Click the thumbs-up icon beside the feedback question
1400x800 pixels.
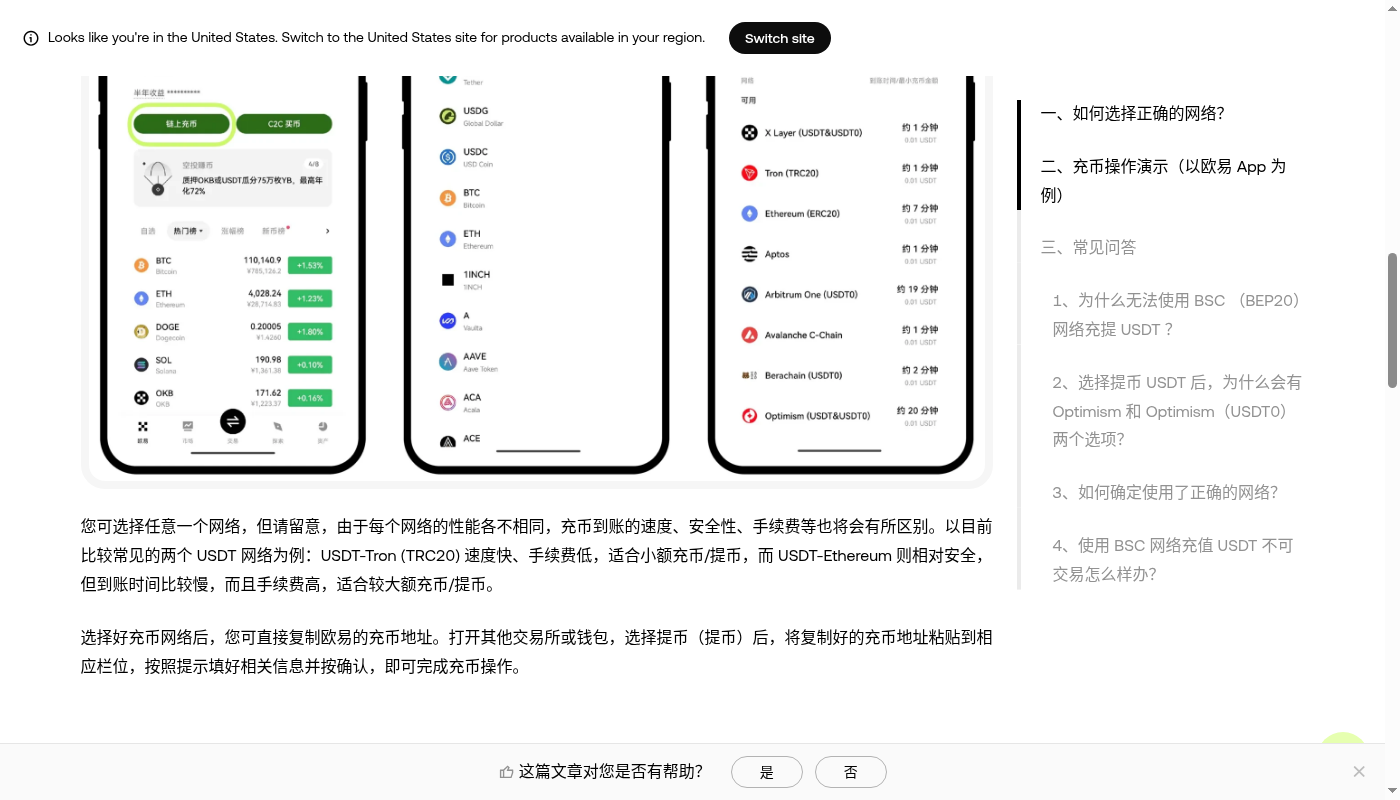506,772
